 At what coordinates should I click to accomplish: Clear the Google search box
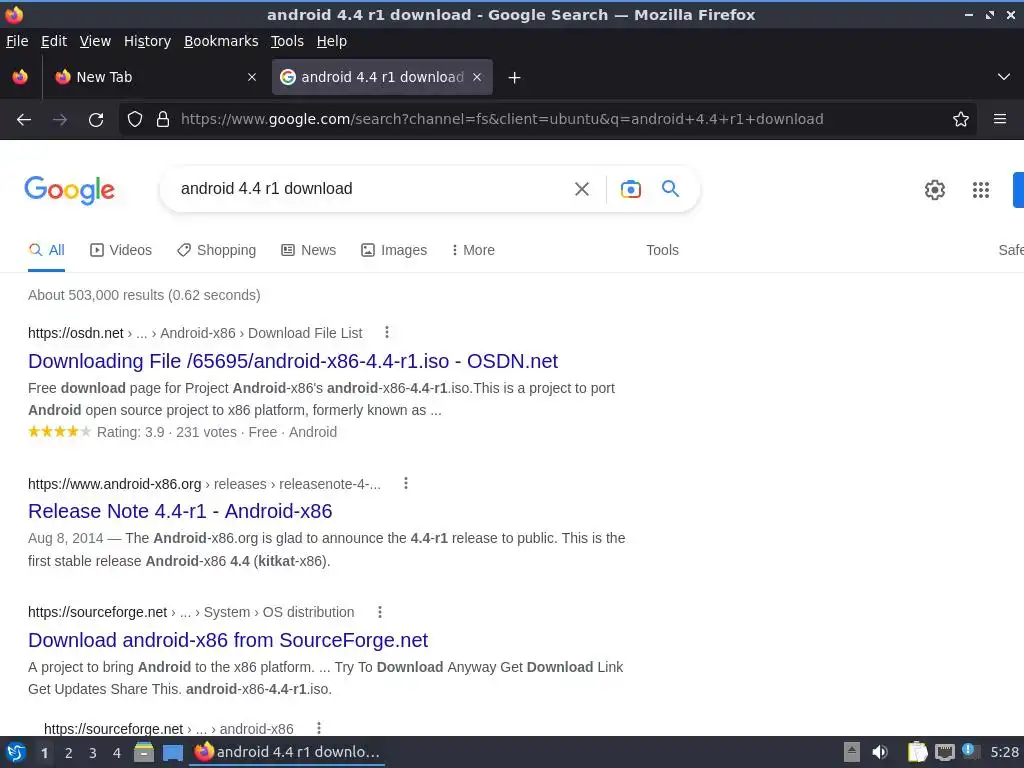point(582,189)
